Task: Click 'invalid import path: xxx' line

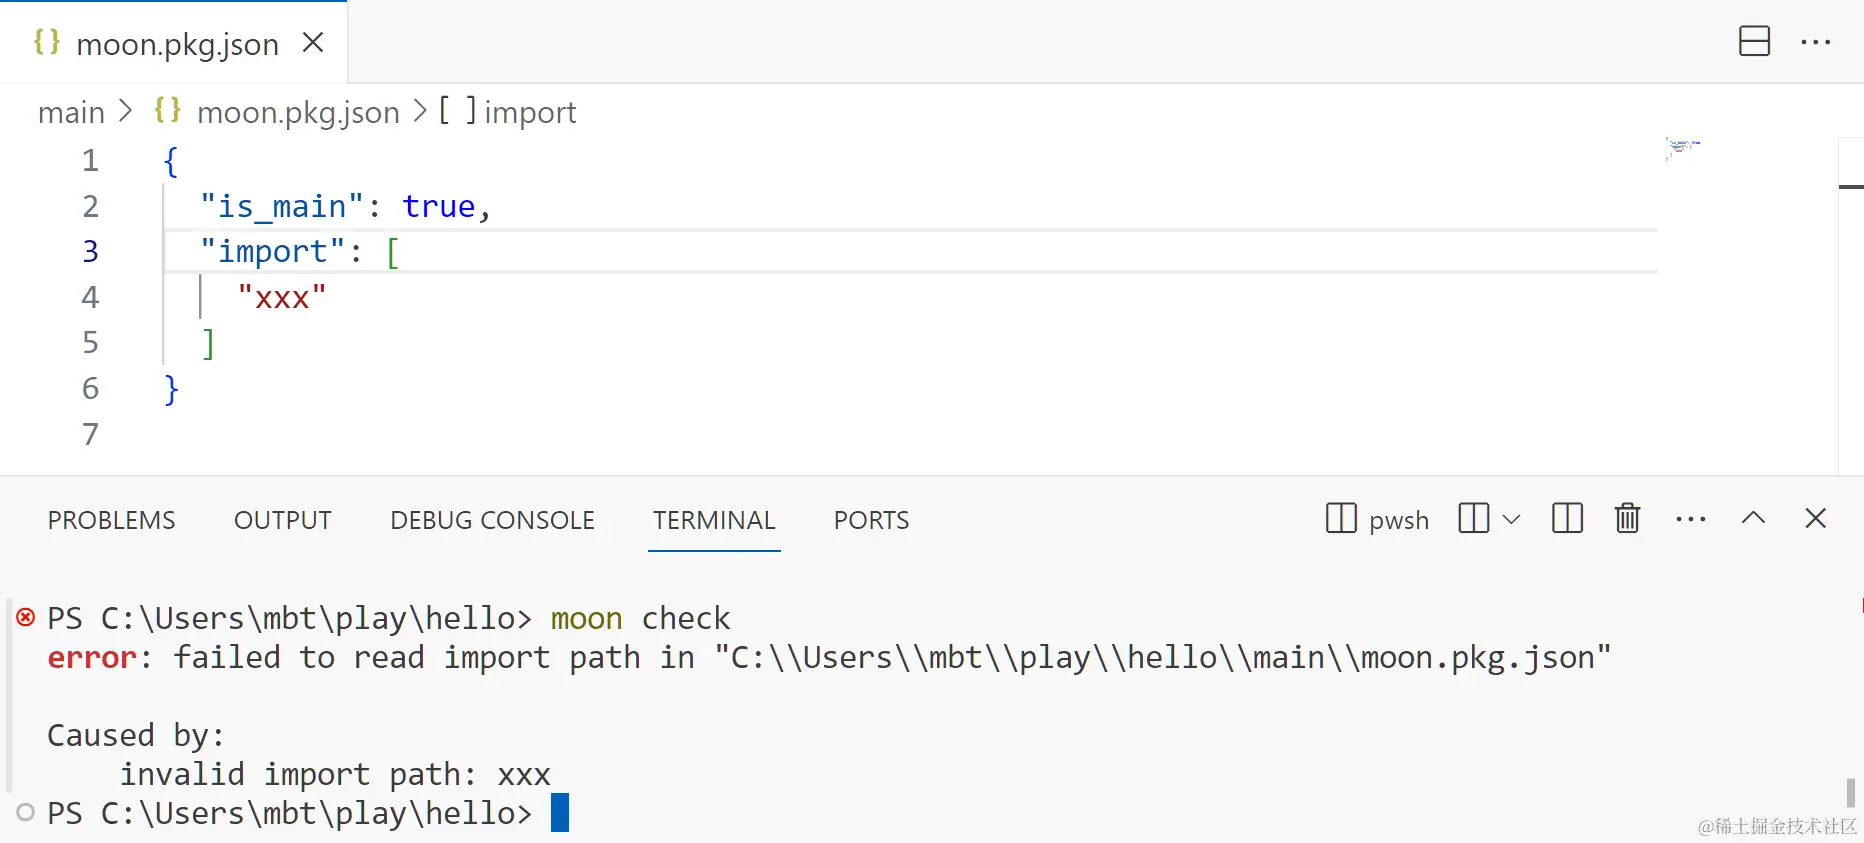Action: point(335,774)
